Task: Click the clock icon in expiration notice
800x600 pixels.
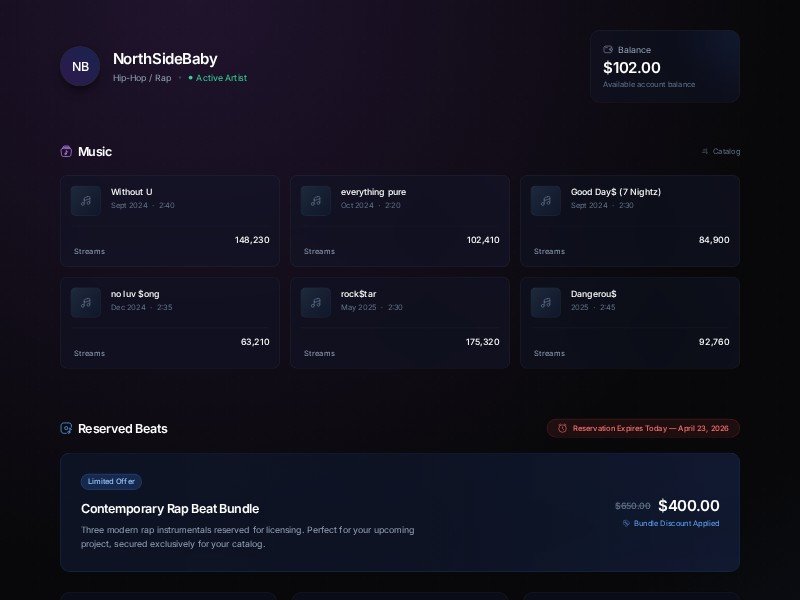Action: pyautogui.click(x=562, y=428)
